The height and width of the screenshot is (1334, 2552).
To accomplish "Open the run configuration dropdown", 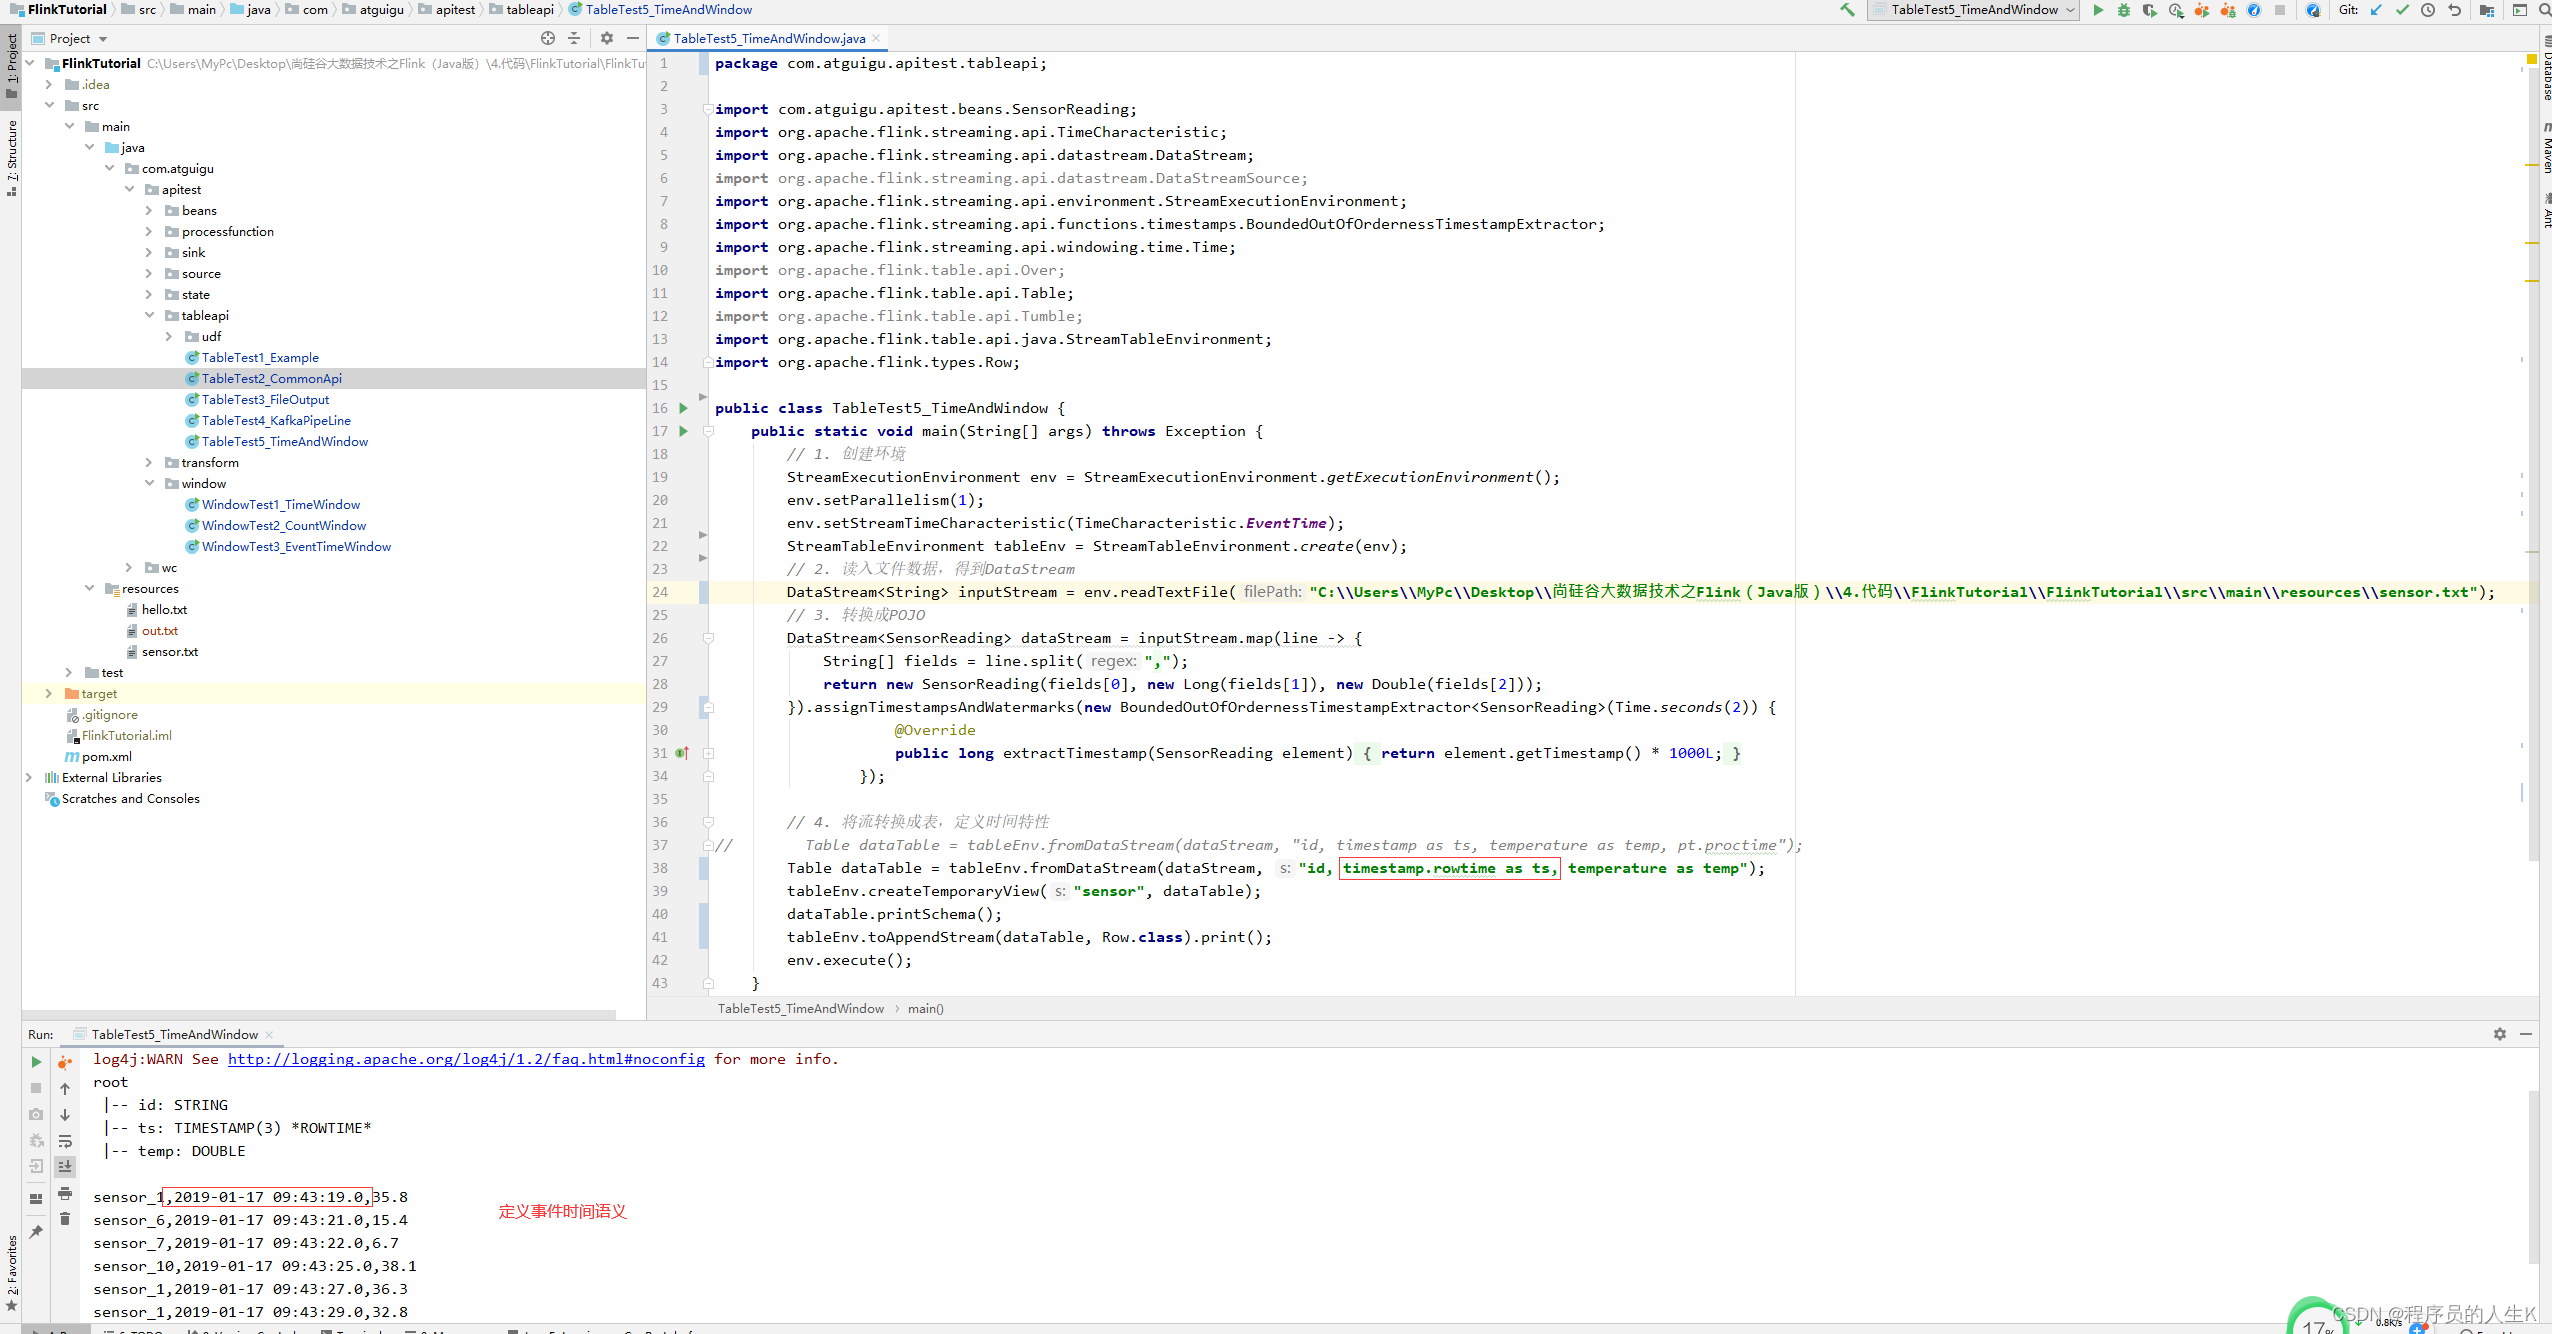I will [1974, 10].
